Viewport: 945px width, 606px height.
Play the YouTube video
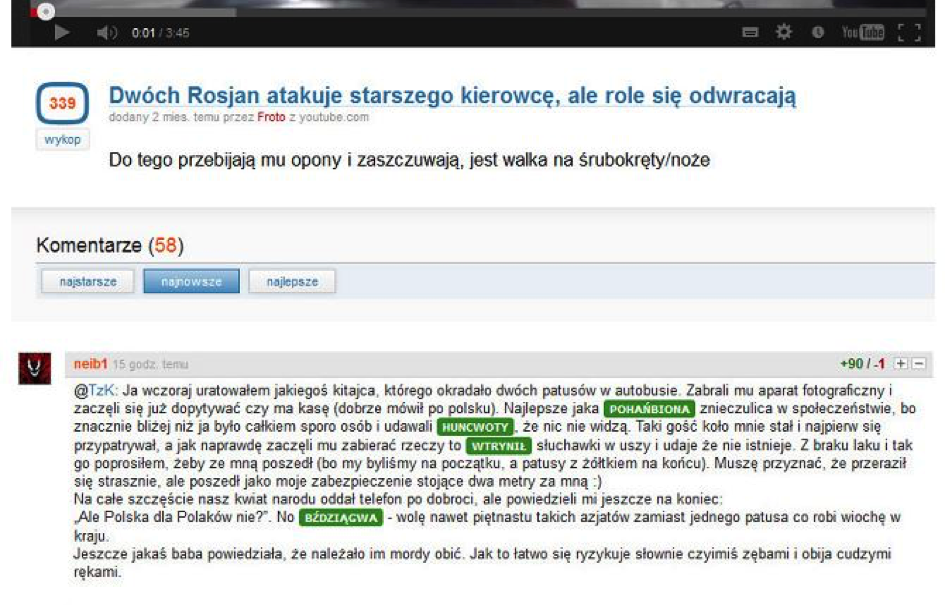pos(62,33)
